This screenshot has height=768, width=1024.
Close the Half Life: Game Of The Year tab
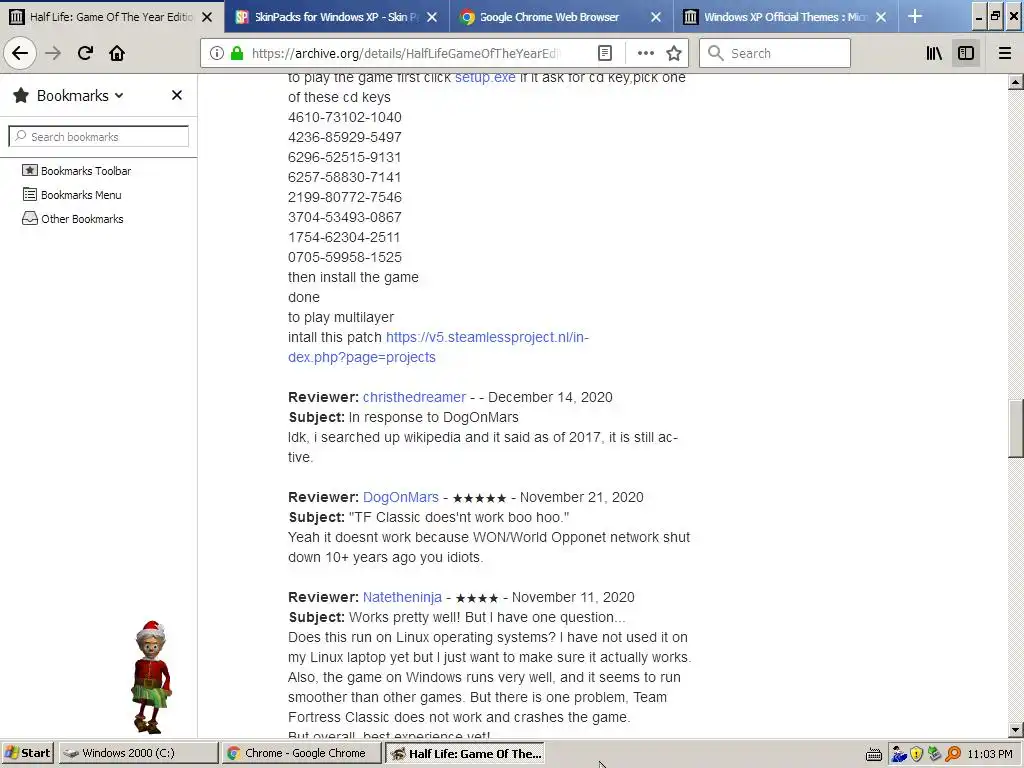[x=207, y=17]
